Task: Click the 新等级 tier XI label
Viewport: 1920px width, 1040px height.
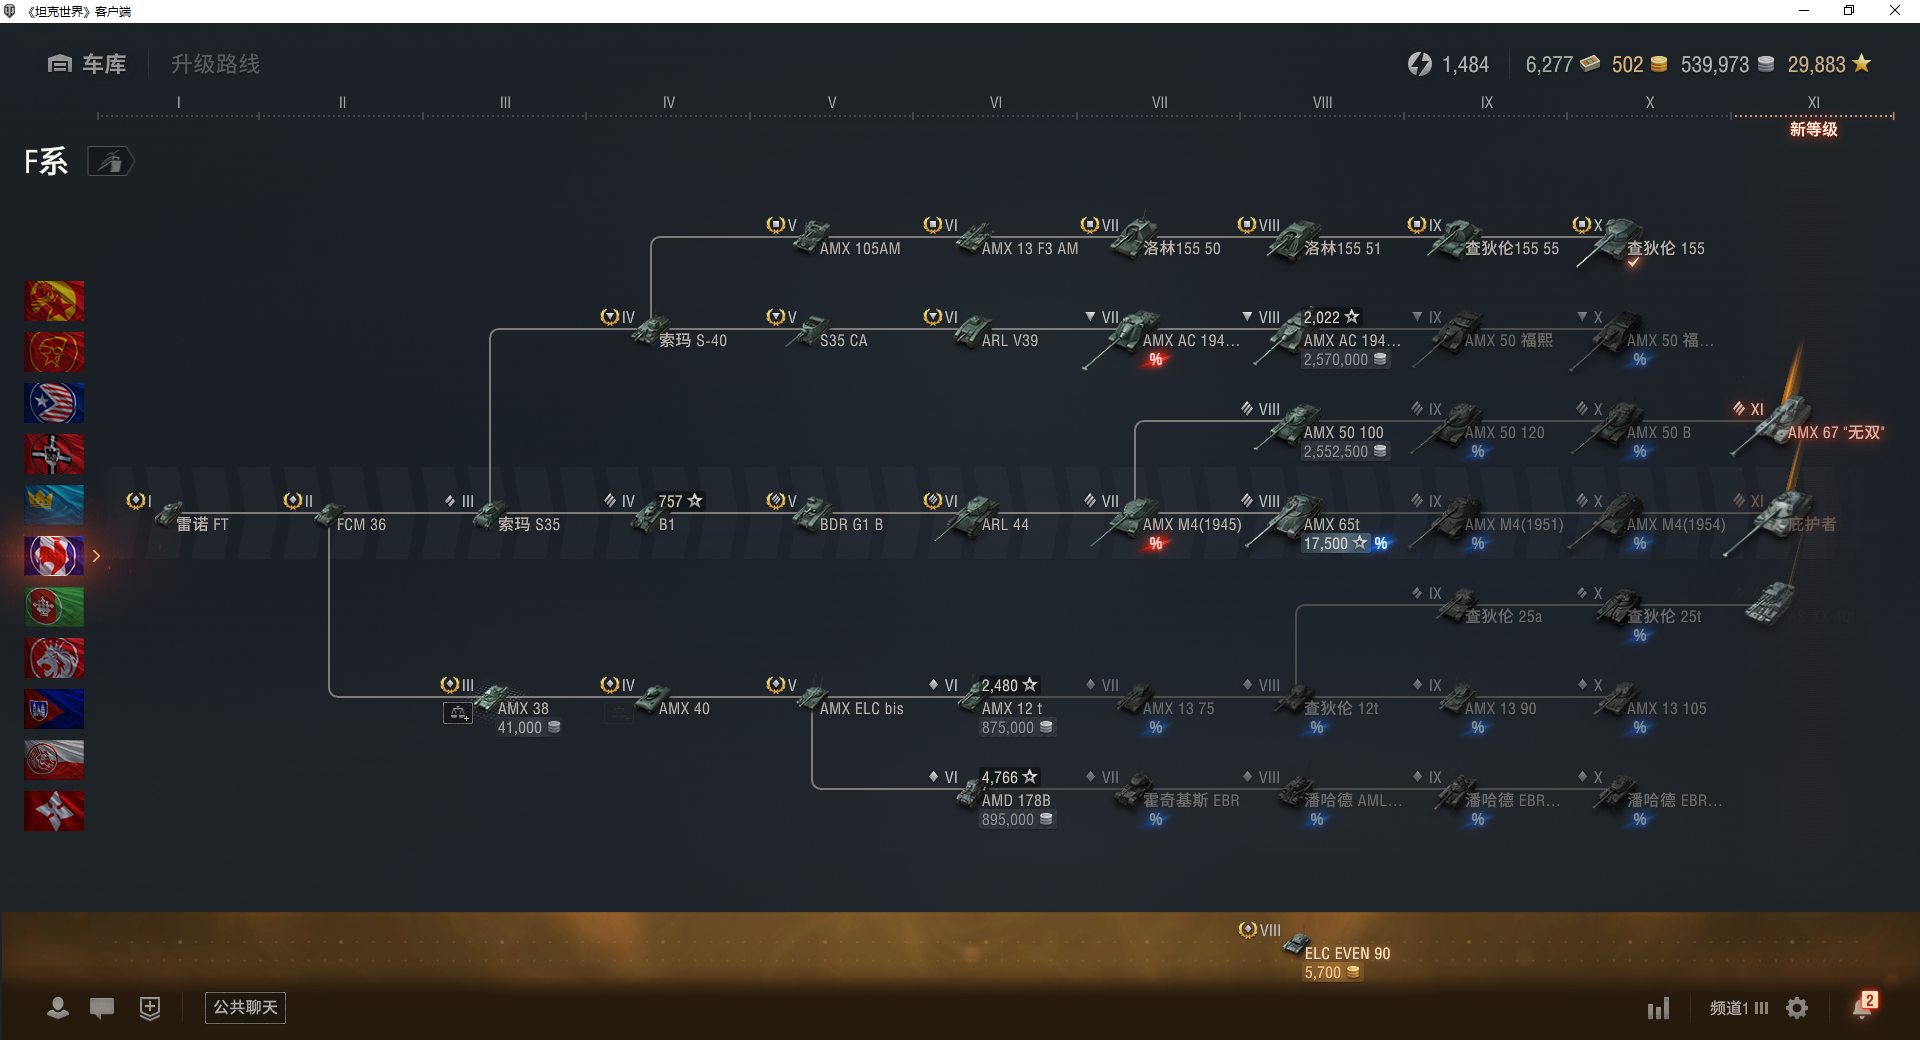Action: click(1813, 129)
